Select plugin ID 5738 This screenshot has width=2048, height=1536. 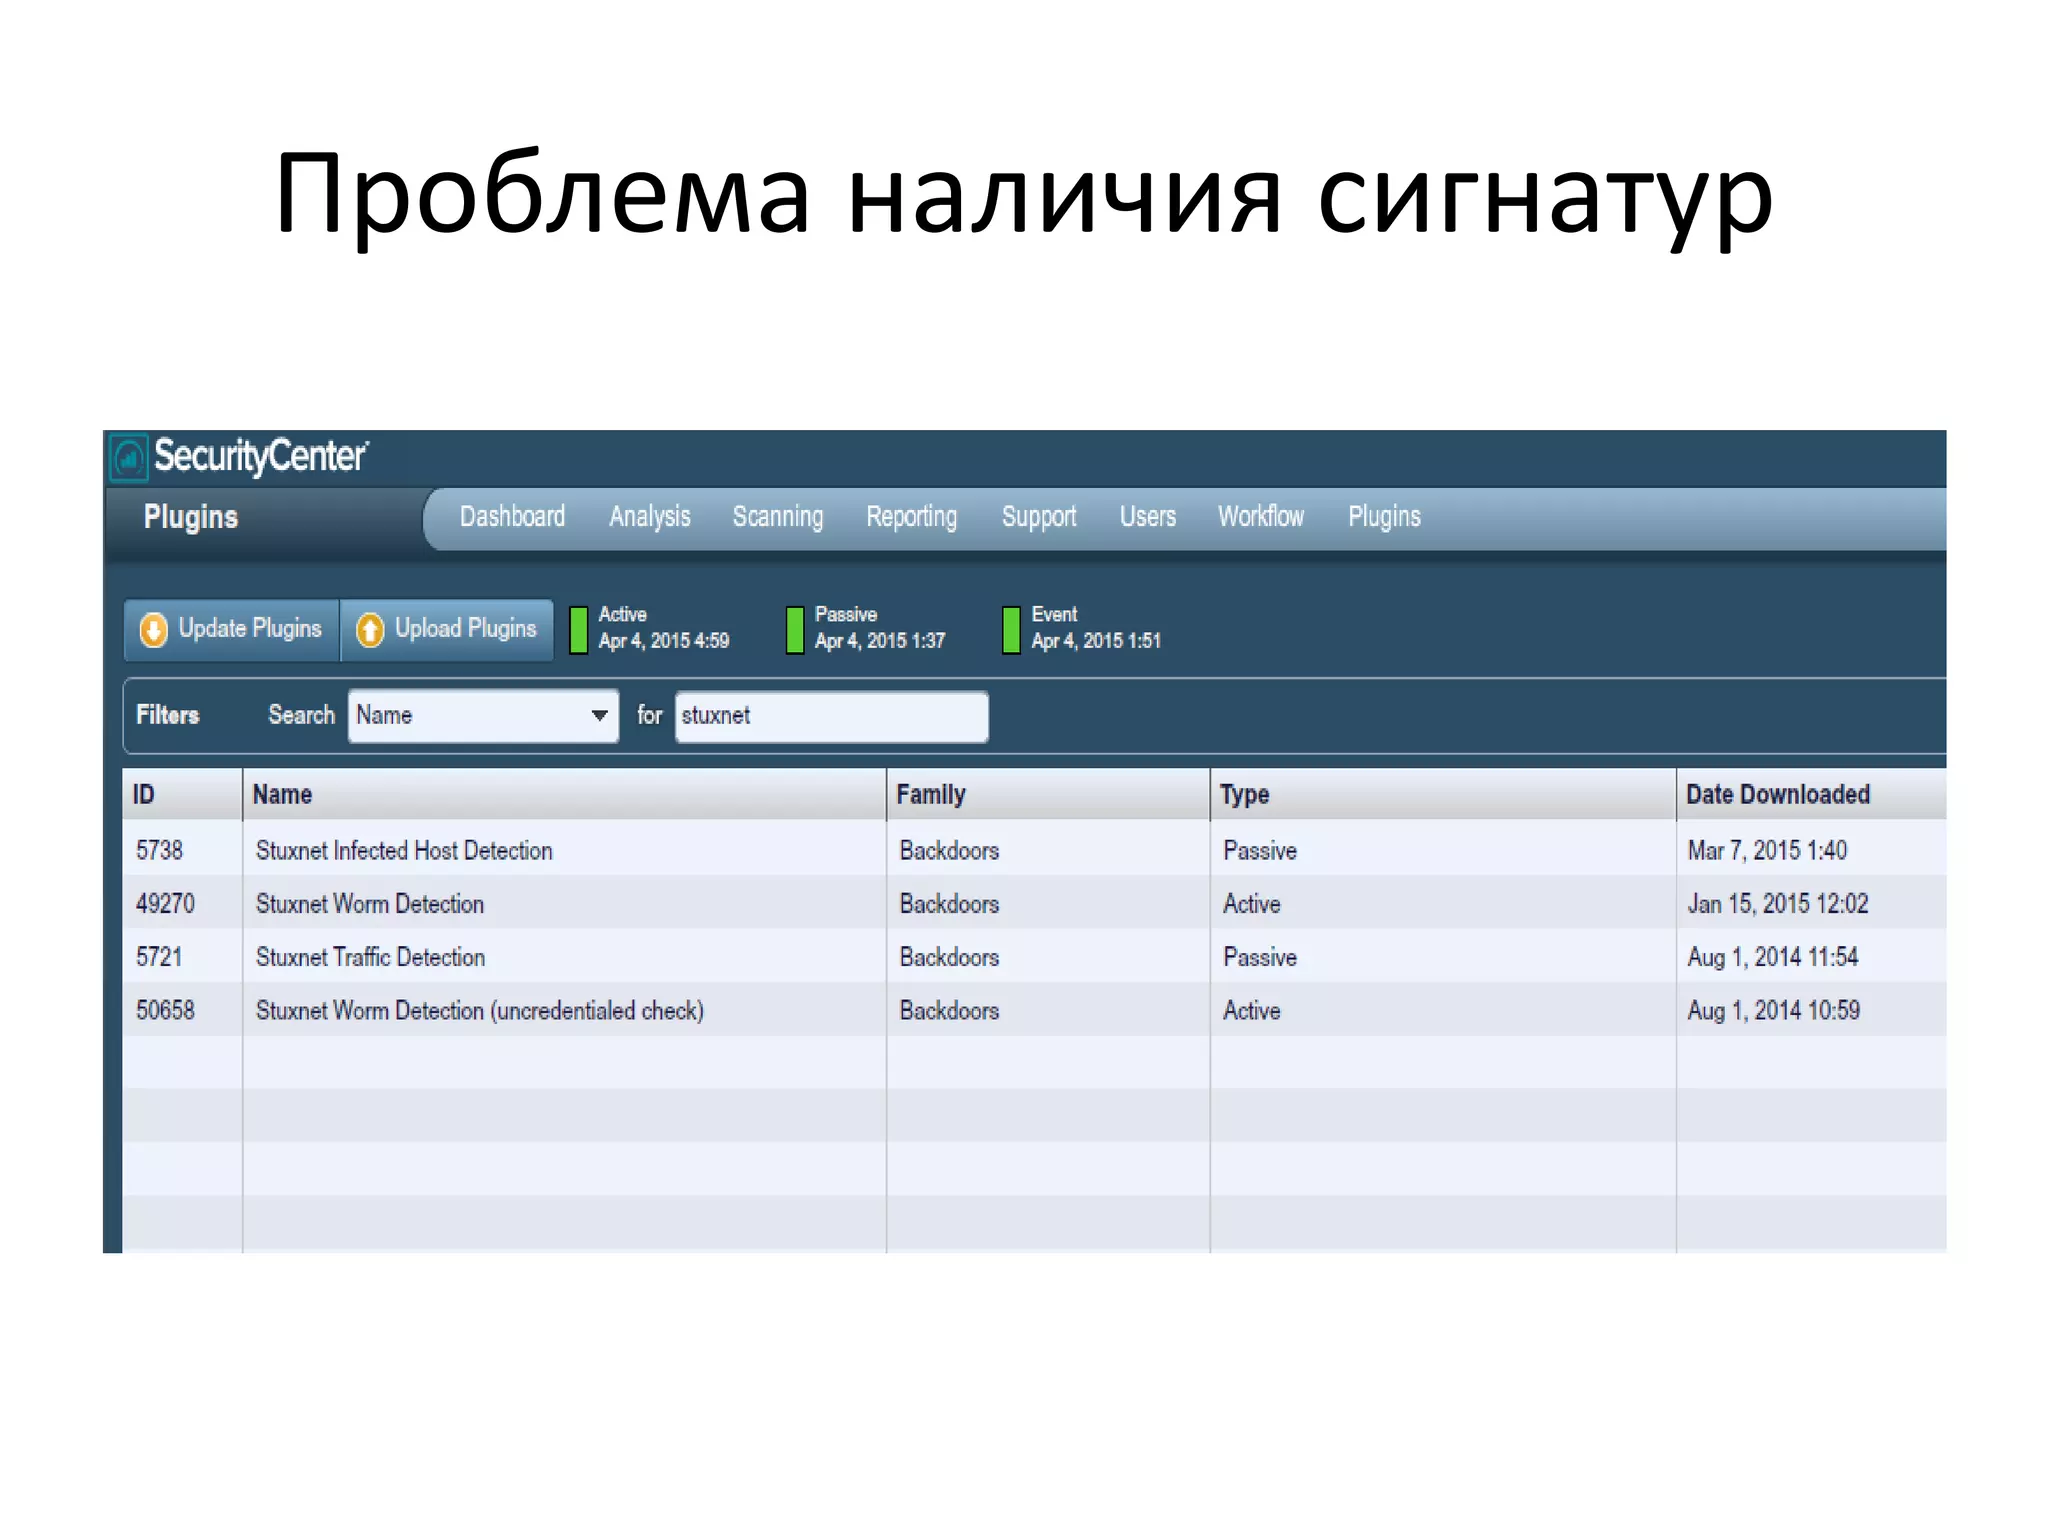[160, 850]
